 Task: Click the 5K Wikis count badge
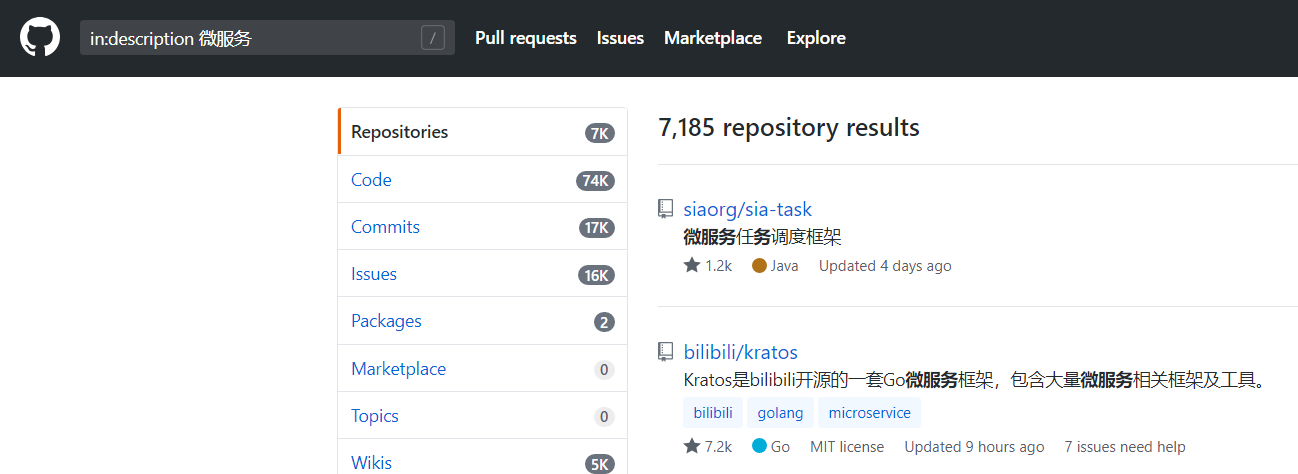(600, 464)
